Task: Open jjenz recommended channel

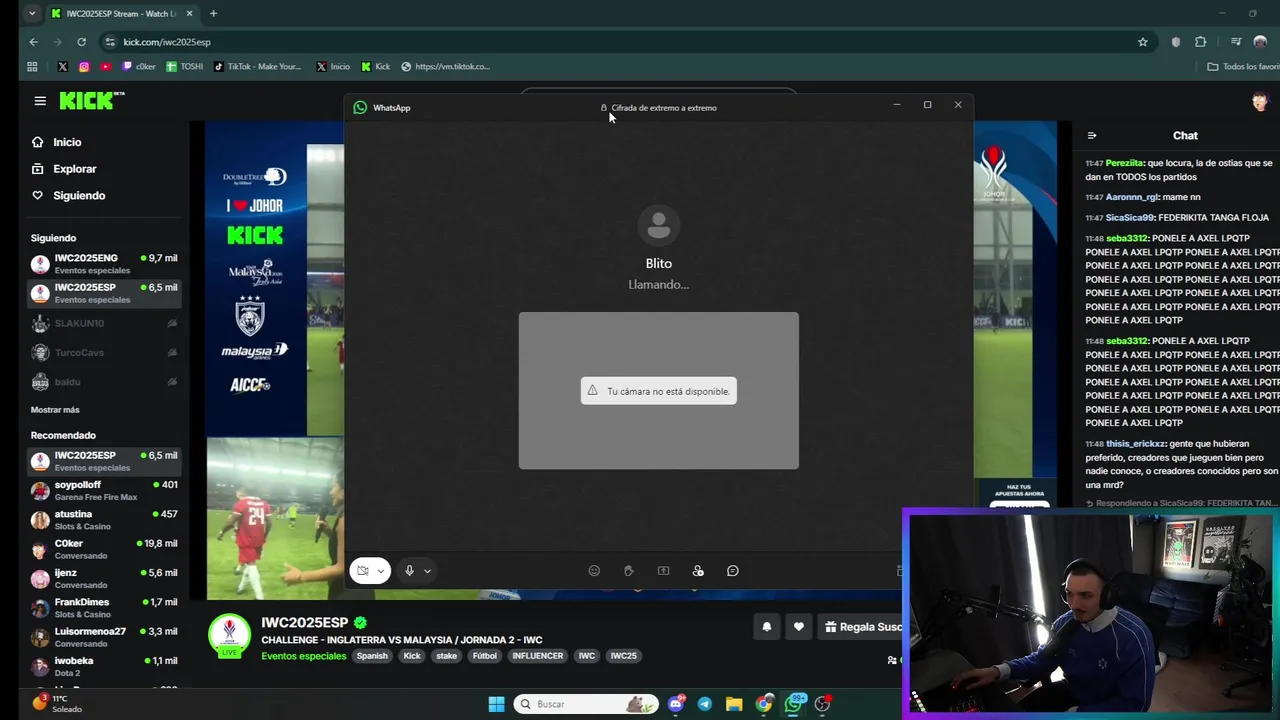Action: (104, 578)
